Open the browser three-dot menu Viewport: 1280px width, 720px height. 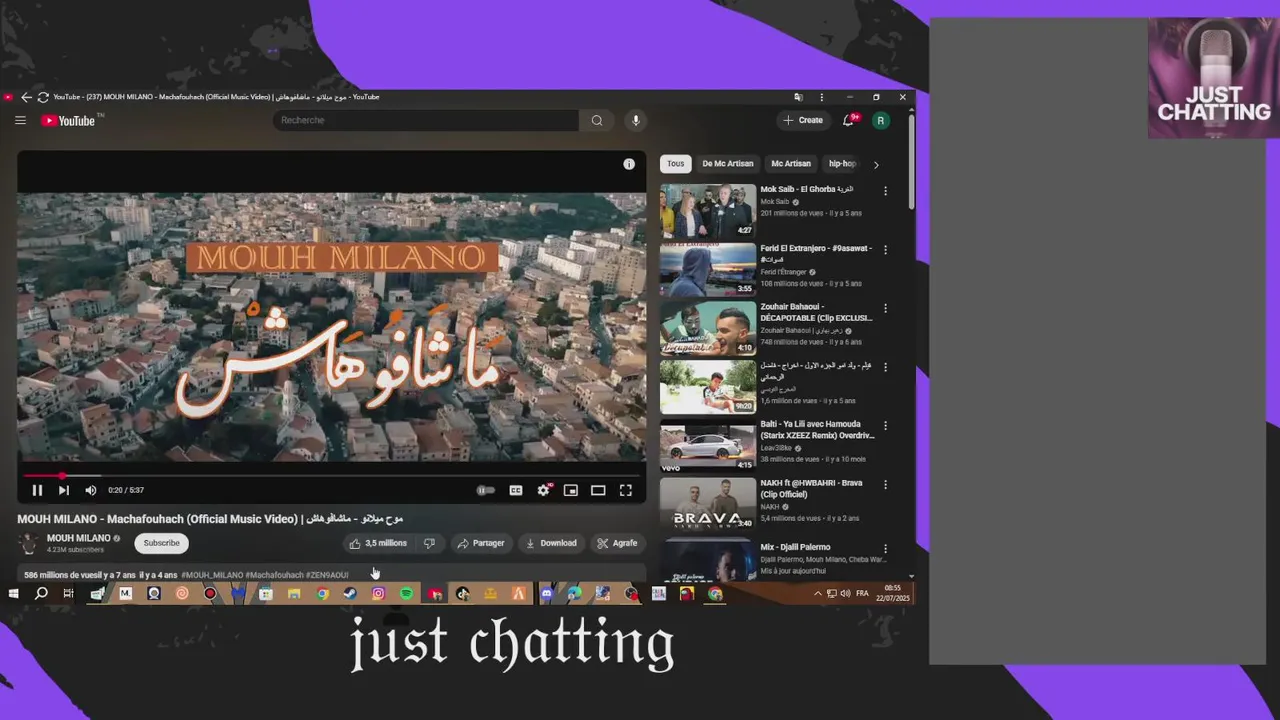tap(821, 97)
